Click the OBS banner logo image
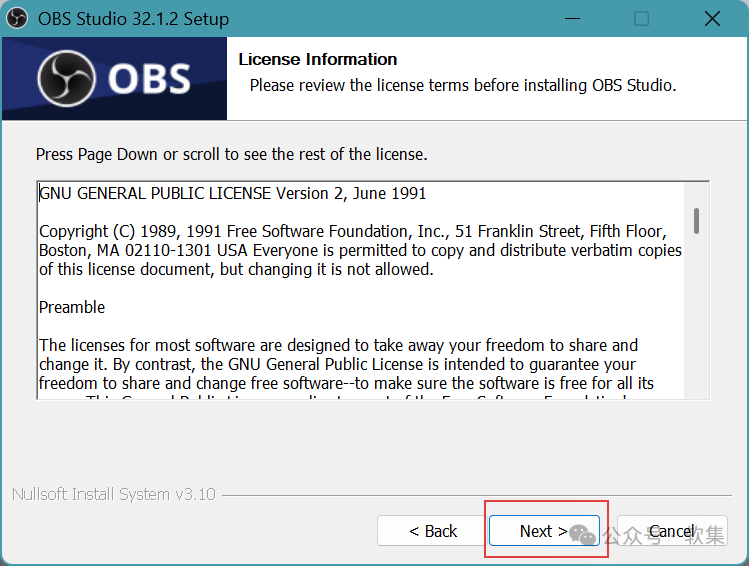749x566 pixels. 115,79
